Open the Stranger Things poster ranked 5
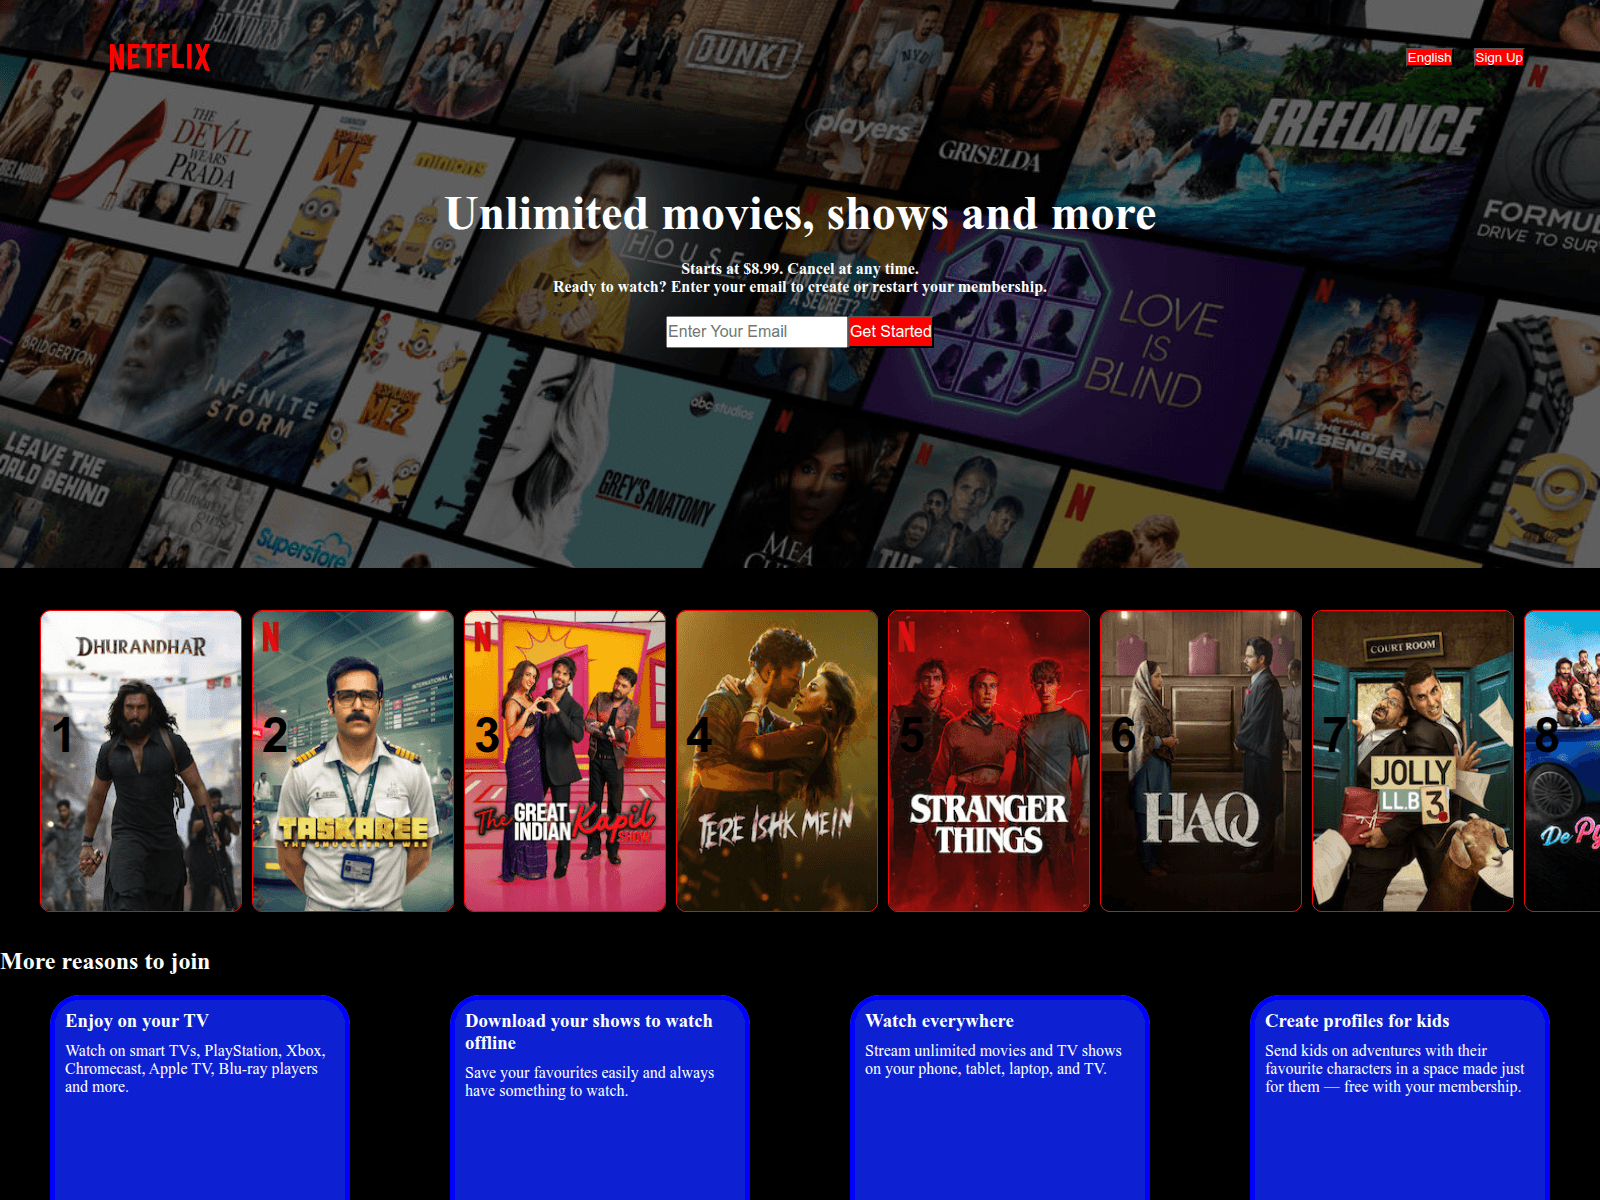The width and height of the screenshot is (1600, 1200). [989, 761]
